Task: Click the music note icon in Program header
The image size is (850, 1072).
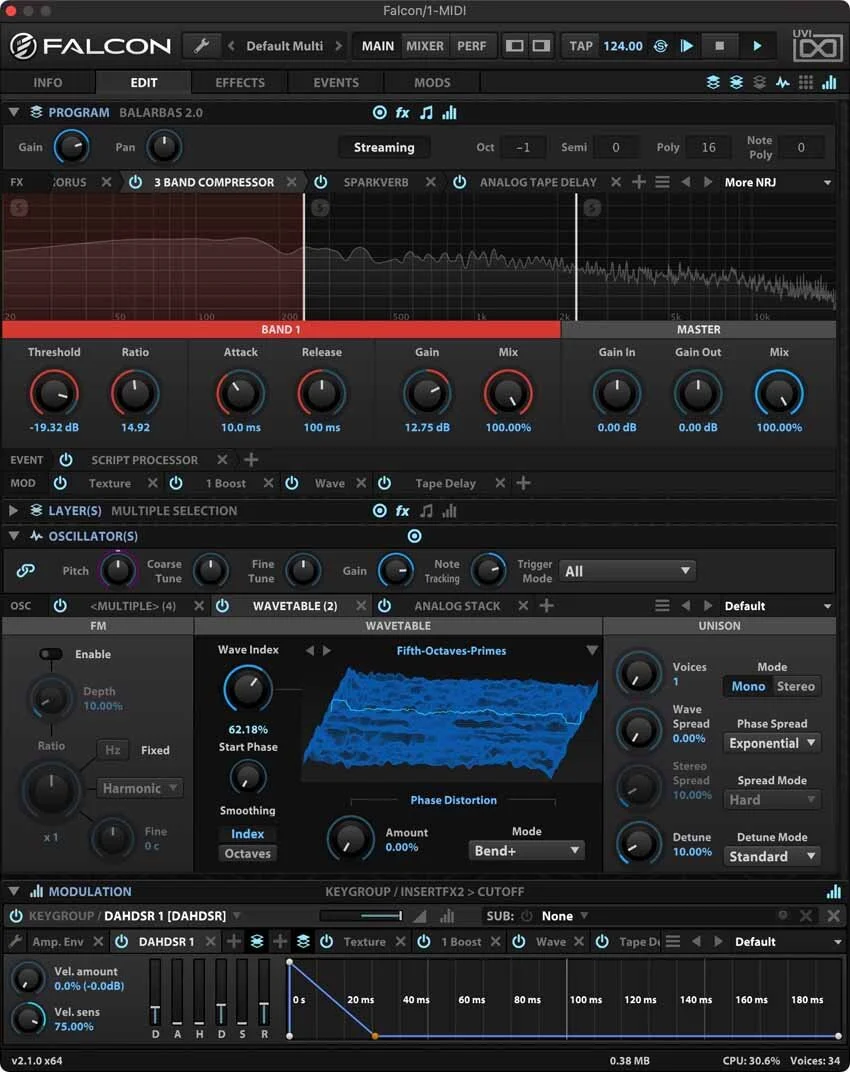Action: [x=426, y=113]
